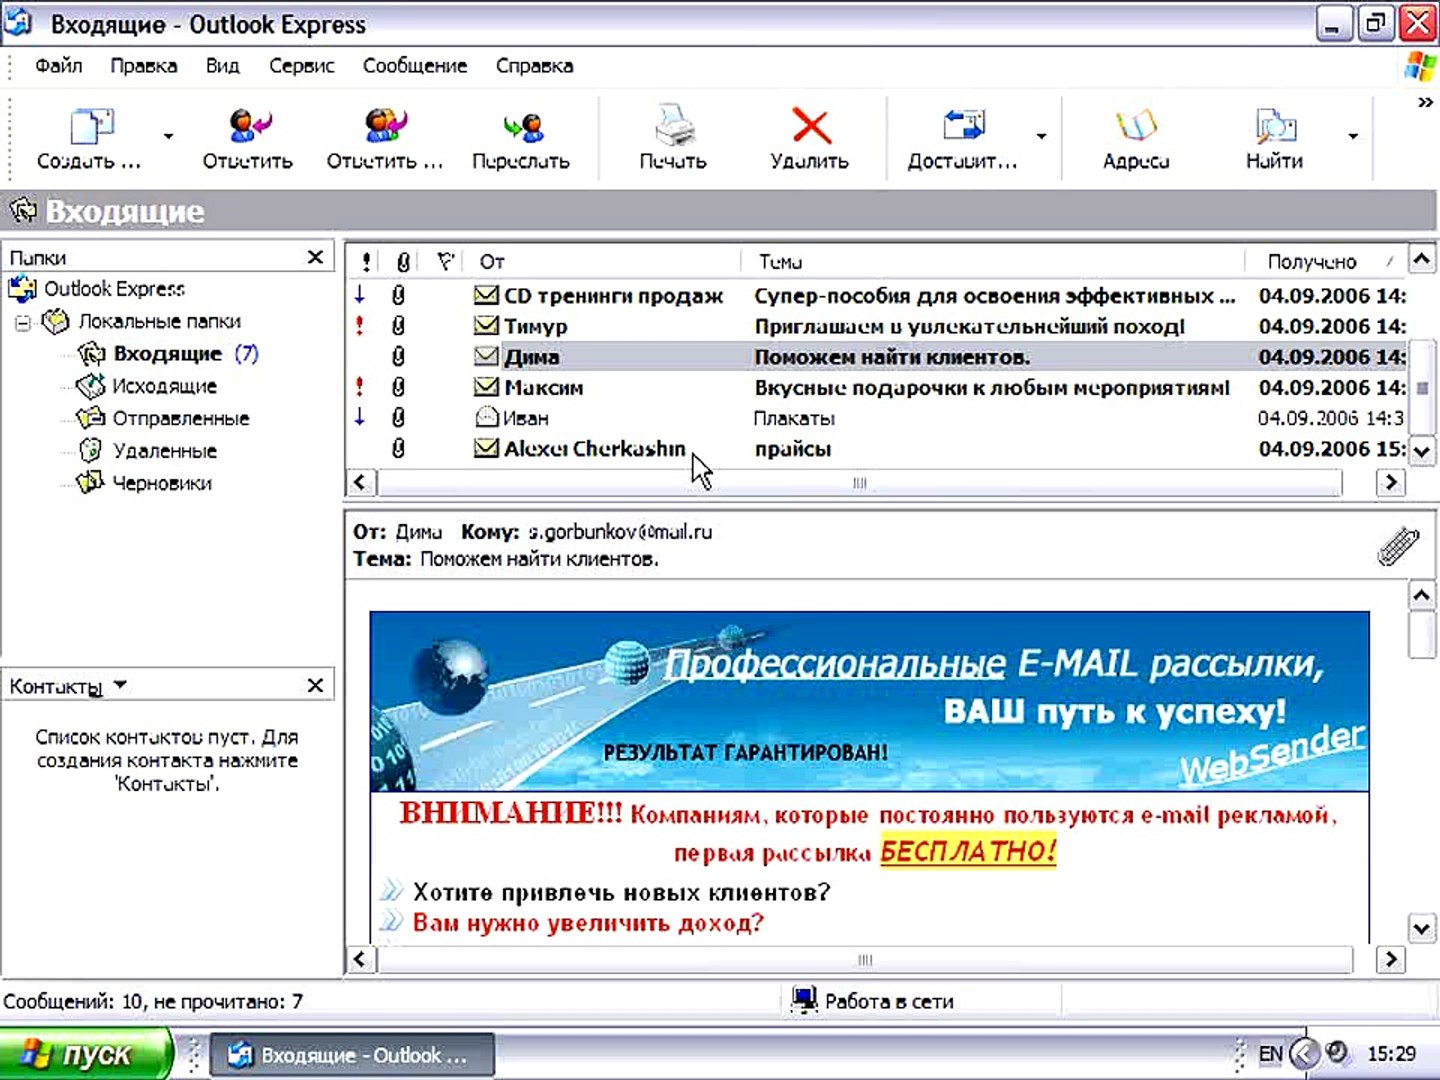Open the Правка menu
1440x1080 pixels.
point(144,66)
